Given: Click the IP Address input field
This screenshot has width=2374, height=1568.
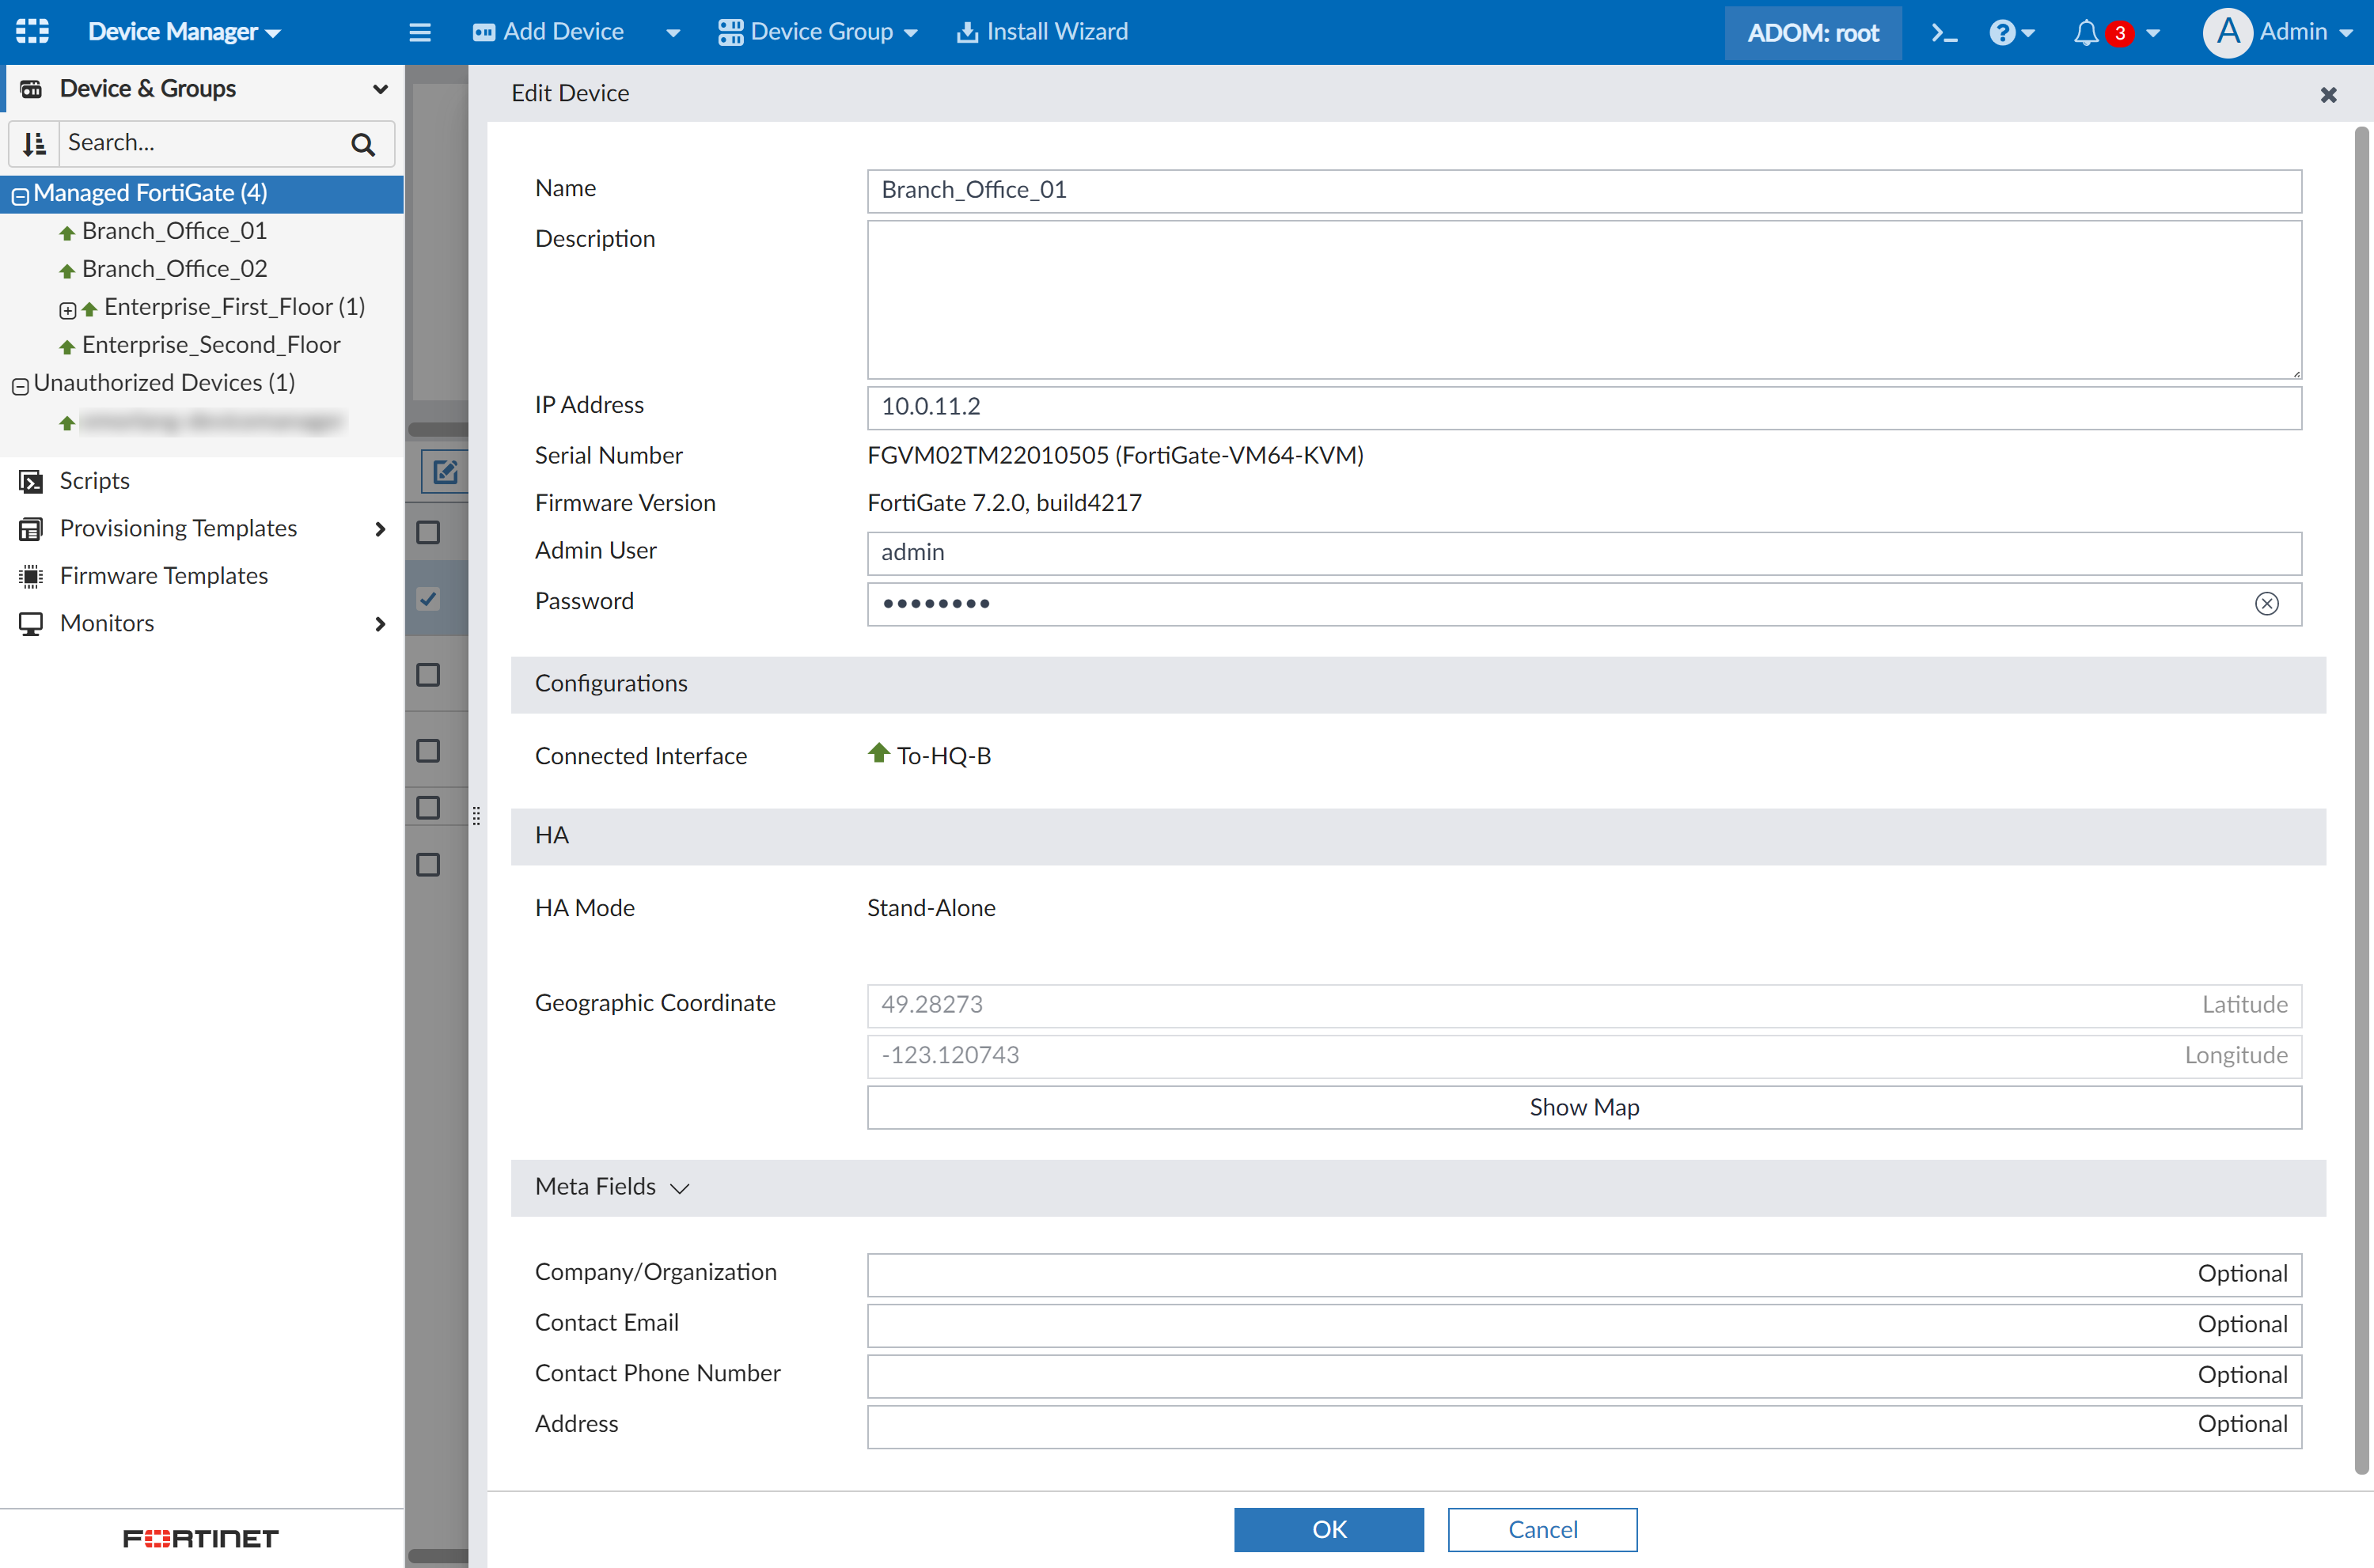Looking at the screenshot, I should coord(1583,407).
